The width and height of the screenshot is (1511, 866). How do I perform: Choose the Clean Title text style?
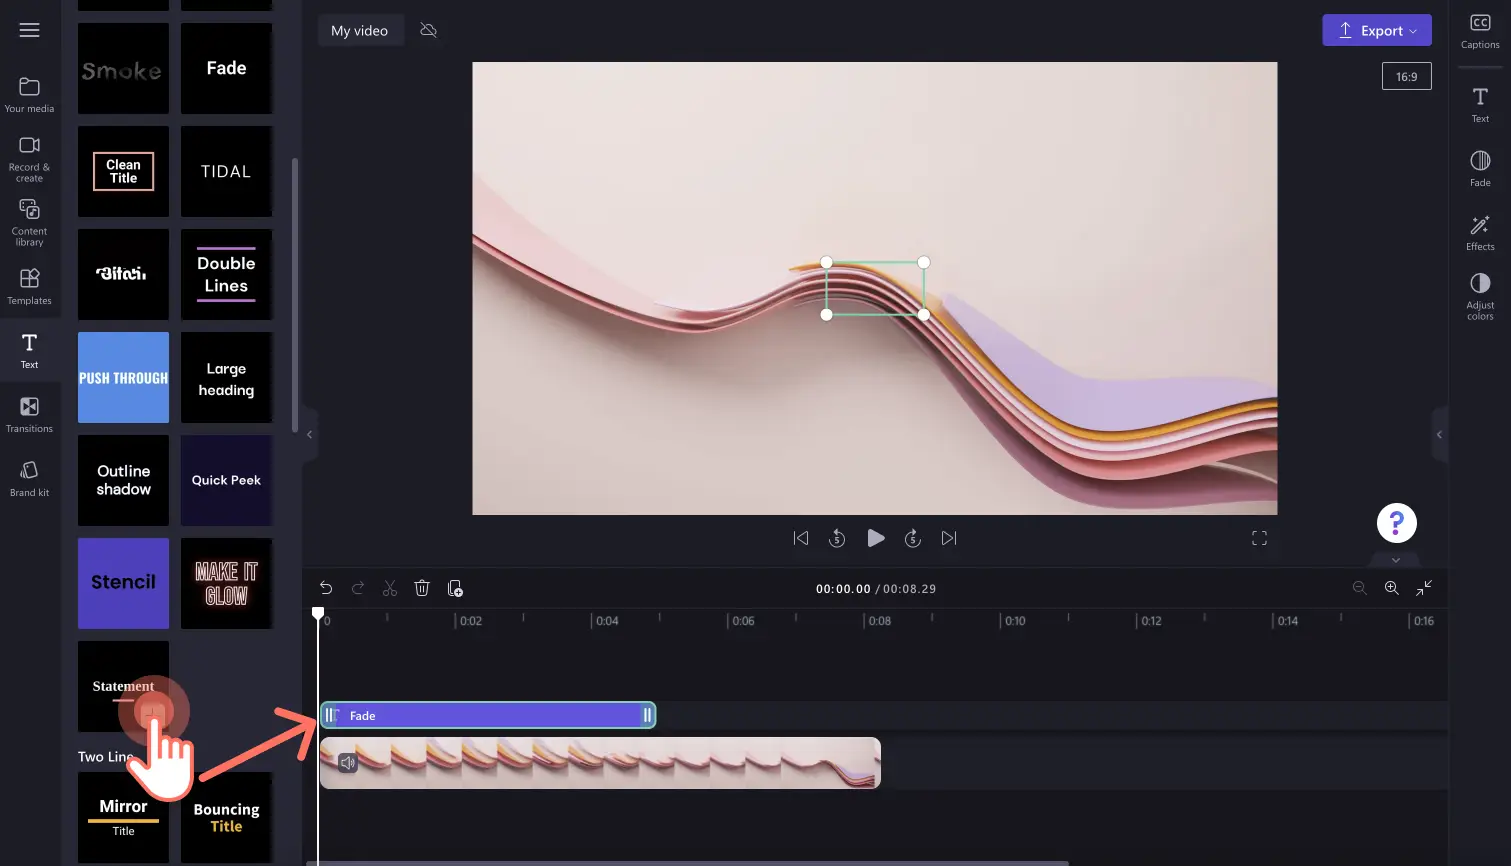(123, 171)
